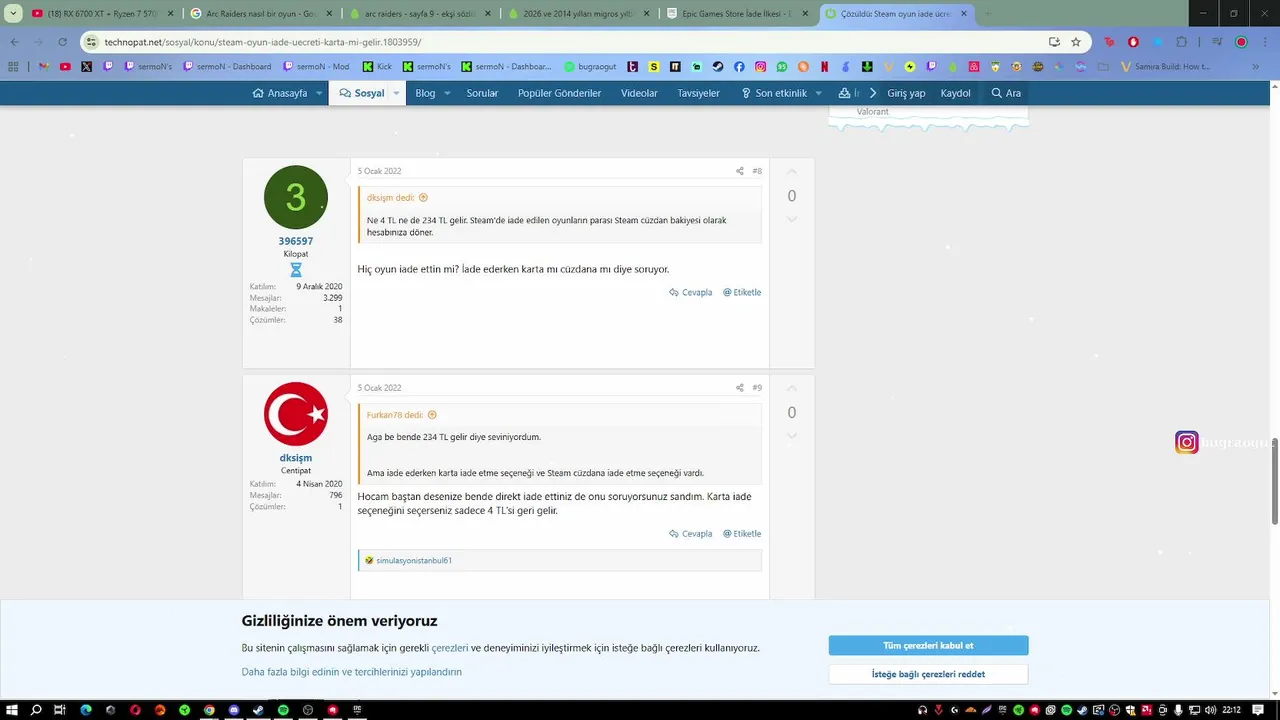Reload the page in the browser
The image size is (1280, 720).
tap(63, 42)
